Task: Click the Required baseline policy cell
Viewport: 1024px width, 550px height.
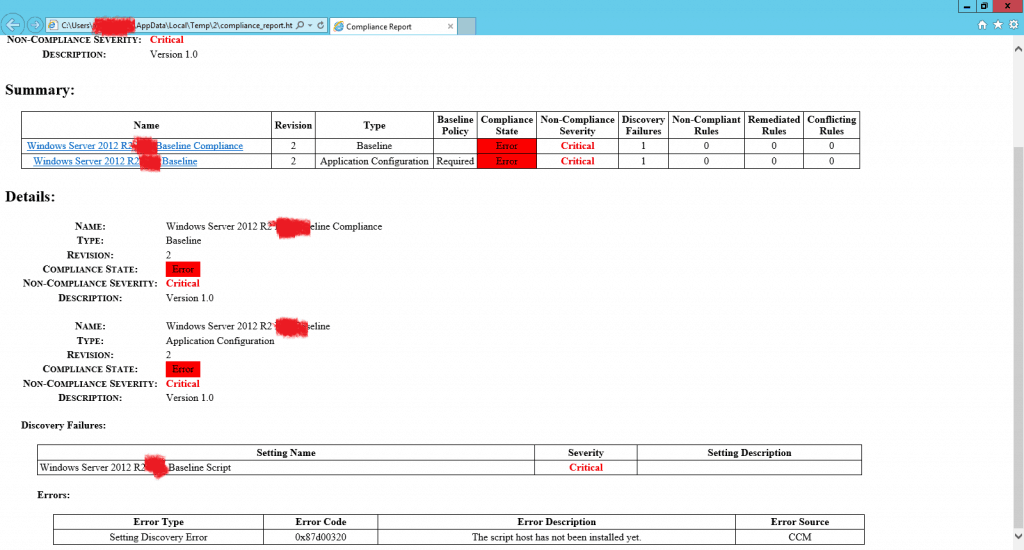Action: (455, 161)
